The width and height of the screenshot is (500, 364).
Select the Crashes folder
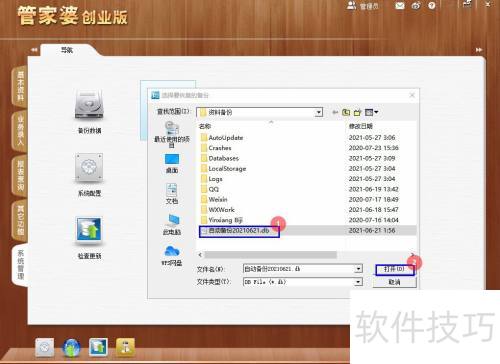216,148
